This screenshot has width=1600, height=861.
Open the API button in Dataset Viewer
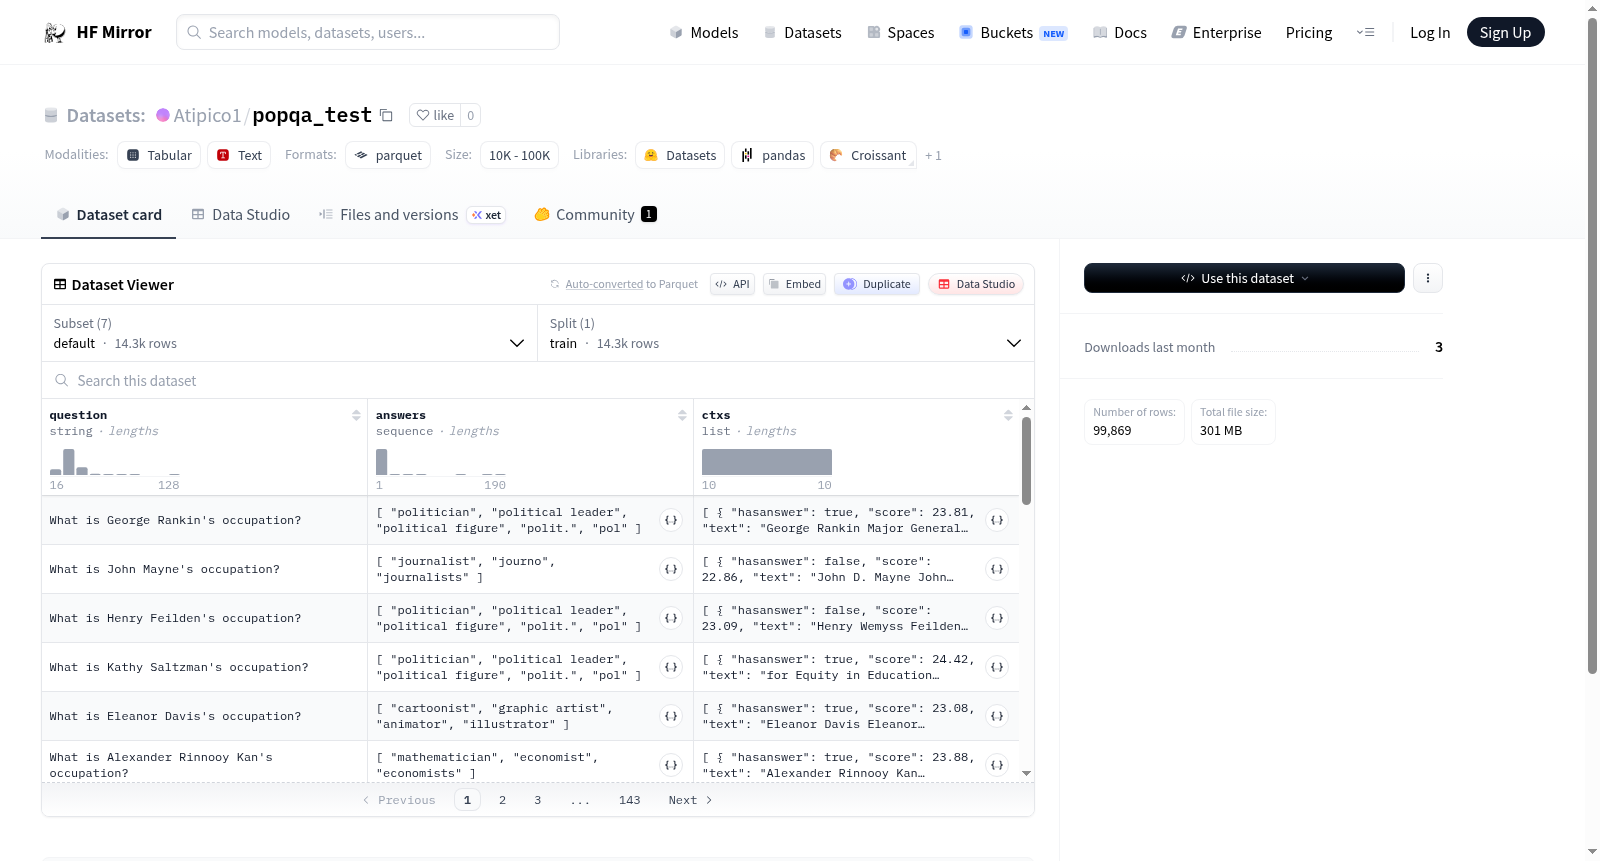[x=732, y=284]
